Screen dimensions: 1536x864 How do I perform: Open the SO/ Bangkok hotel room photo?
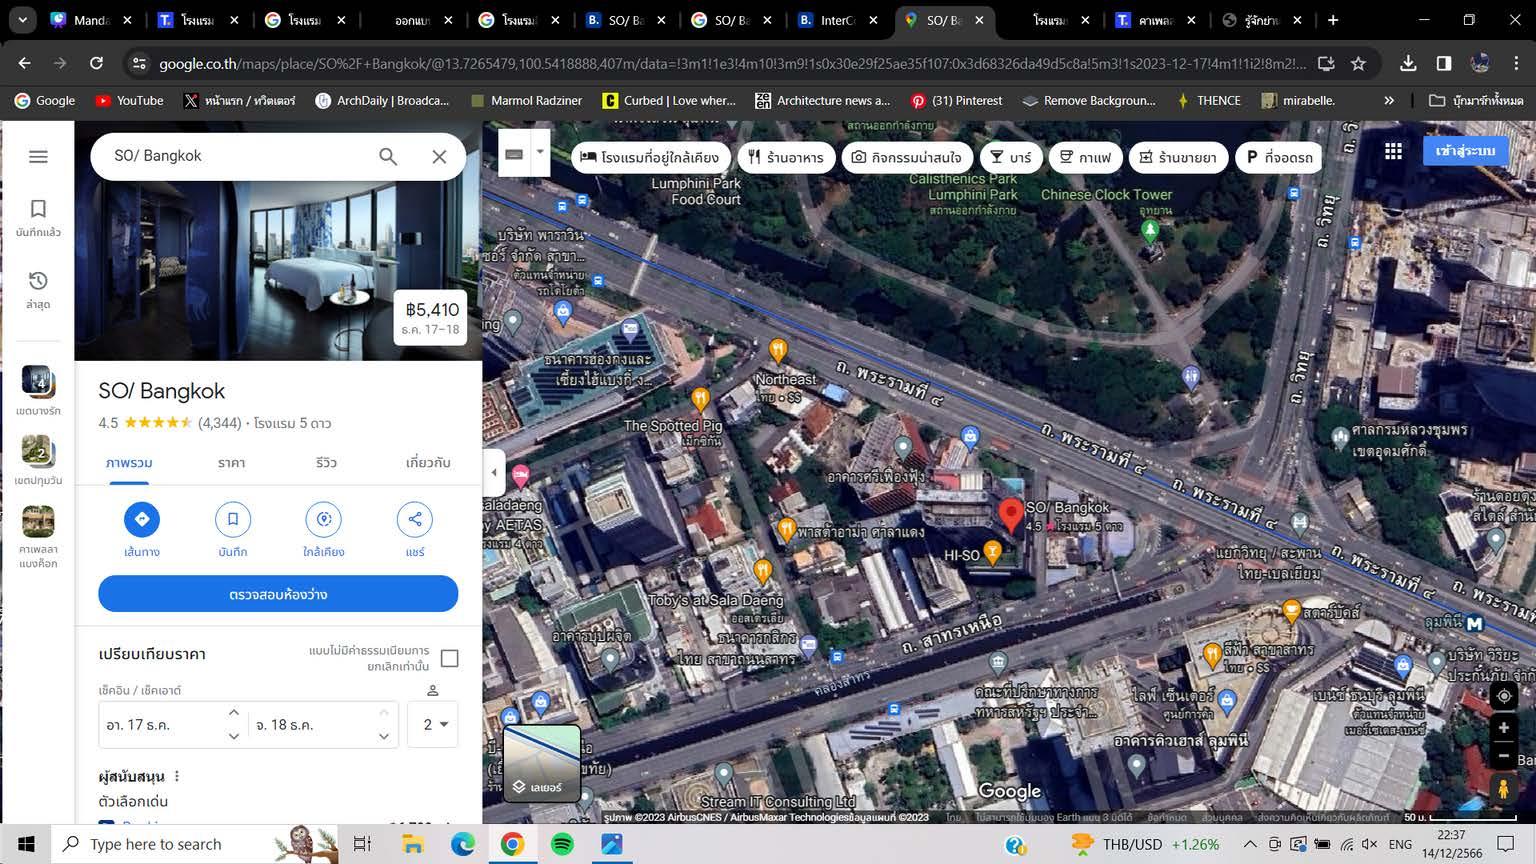[x=278, y=268]
